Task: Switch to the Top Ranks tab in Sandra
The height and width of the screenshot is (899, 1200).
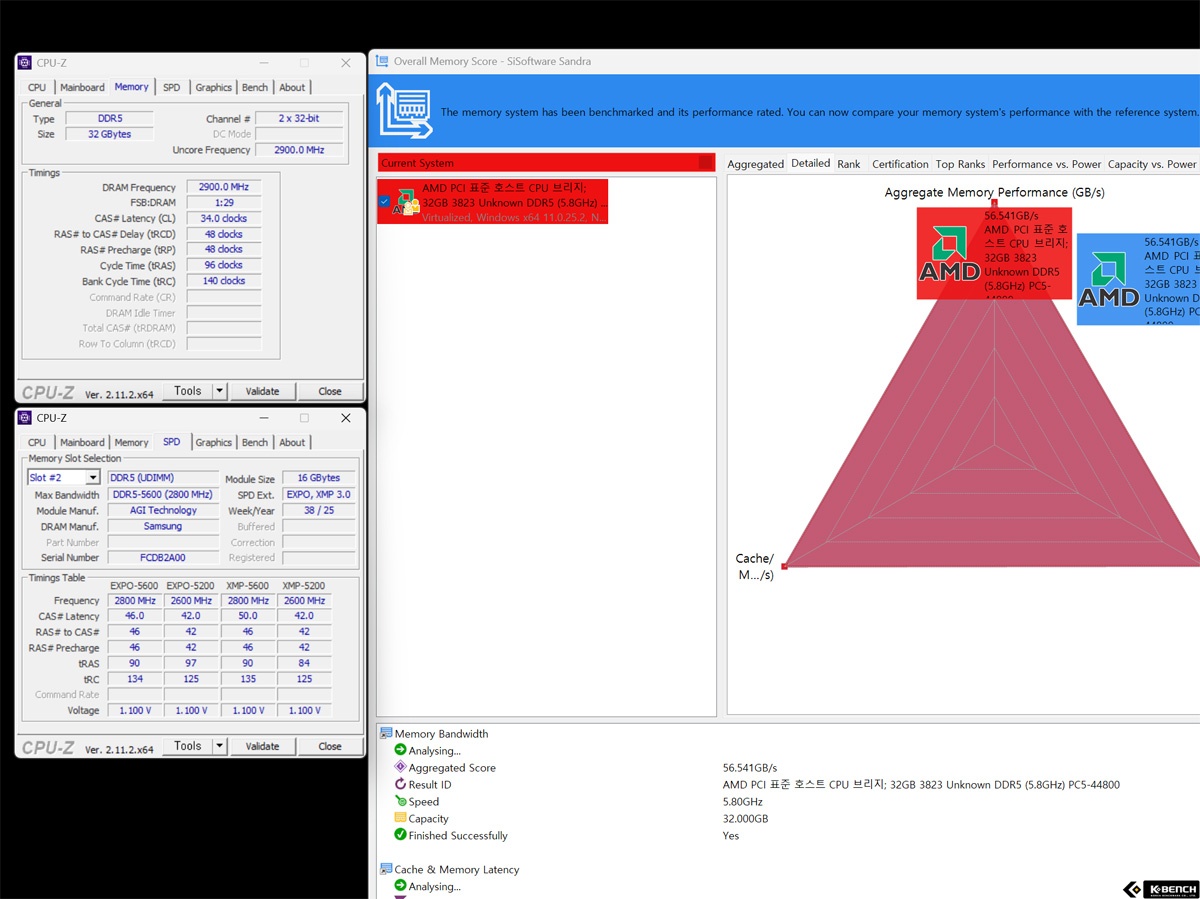Action: click(x=960, y=164)
